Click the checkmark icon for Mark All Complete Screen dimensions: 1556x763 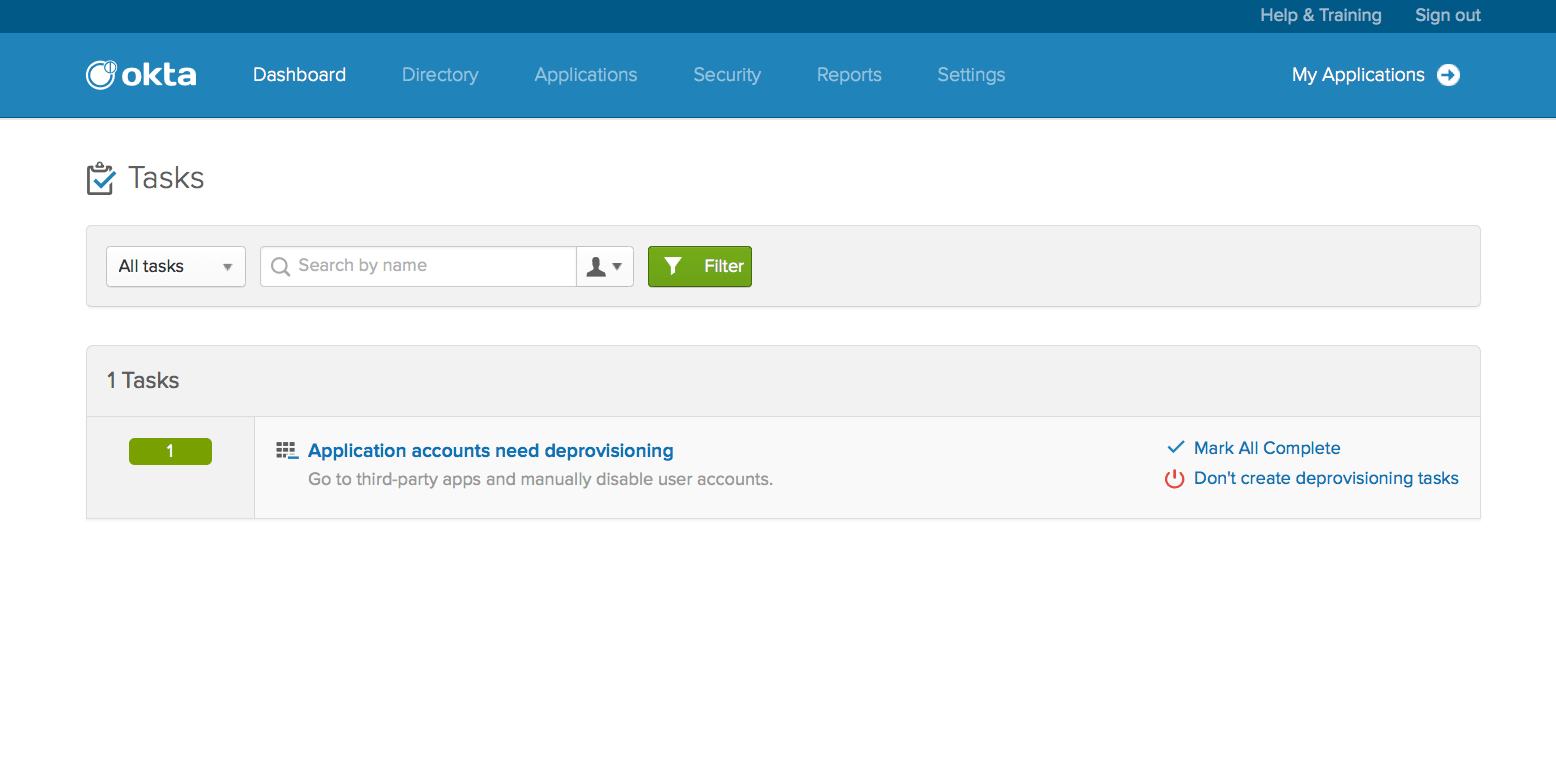click(x=1175, y=448)
